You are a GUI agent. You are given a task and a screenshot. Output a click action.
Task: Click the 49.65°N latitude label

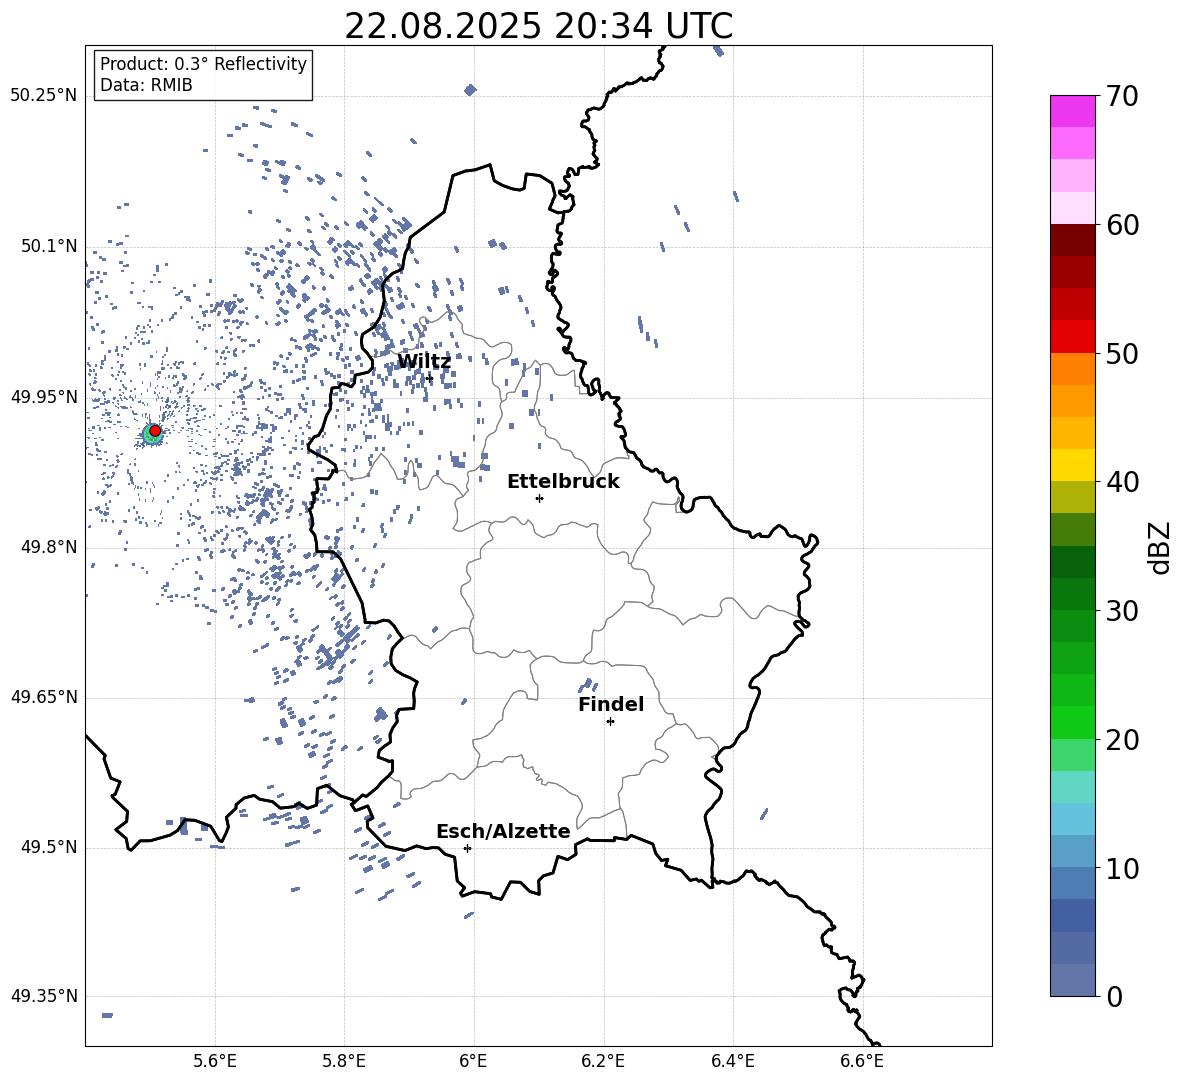44,697
